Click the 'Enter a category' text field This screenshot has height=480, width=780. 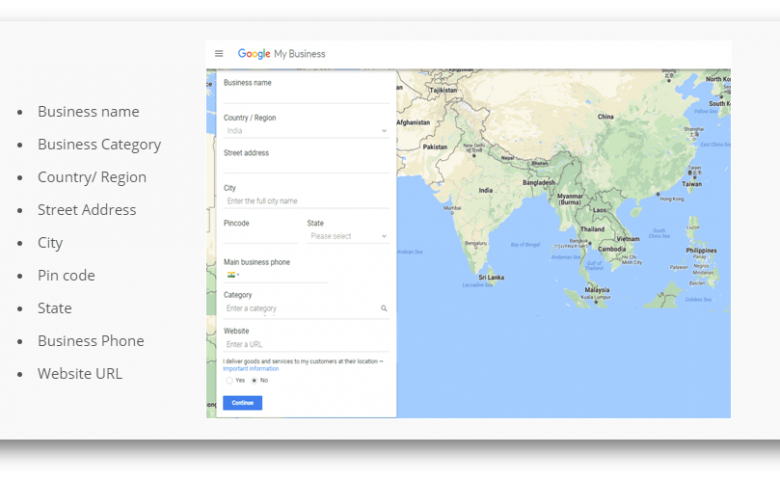[x=300, y=309]
